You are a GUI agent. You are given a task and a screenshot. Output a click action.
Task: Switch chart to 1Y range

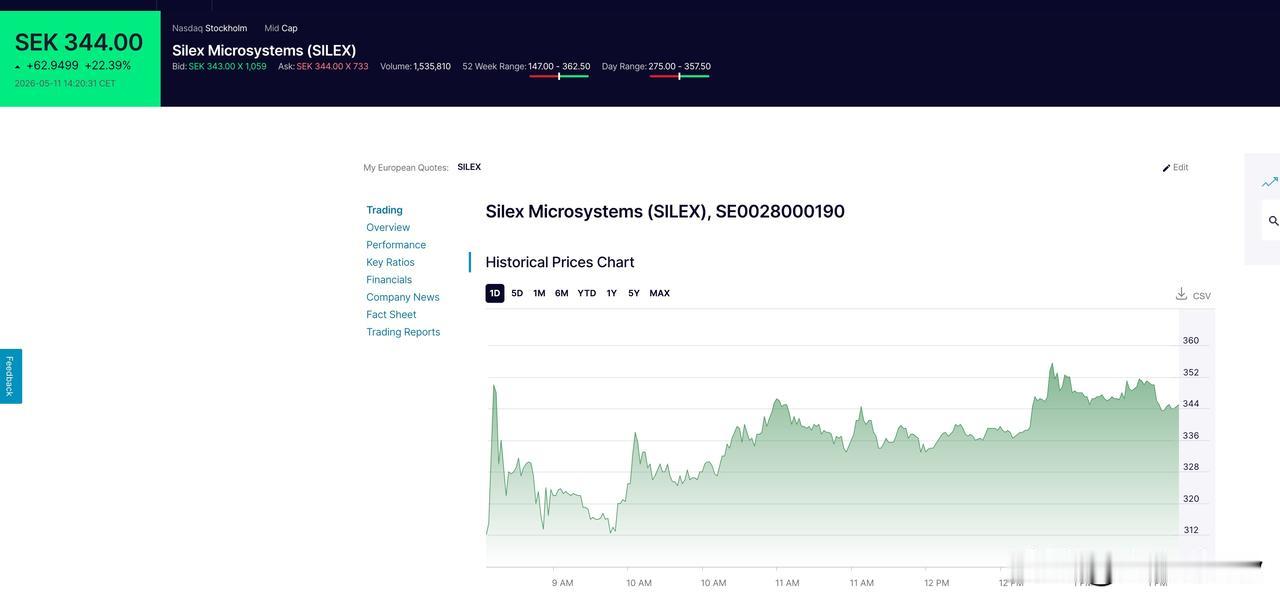[612, 293]
